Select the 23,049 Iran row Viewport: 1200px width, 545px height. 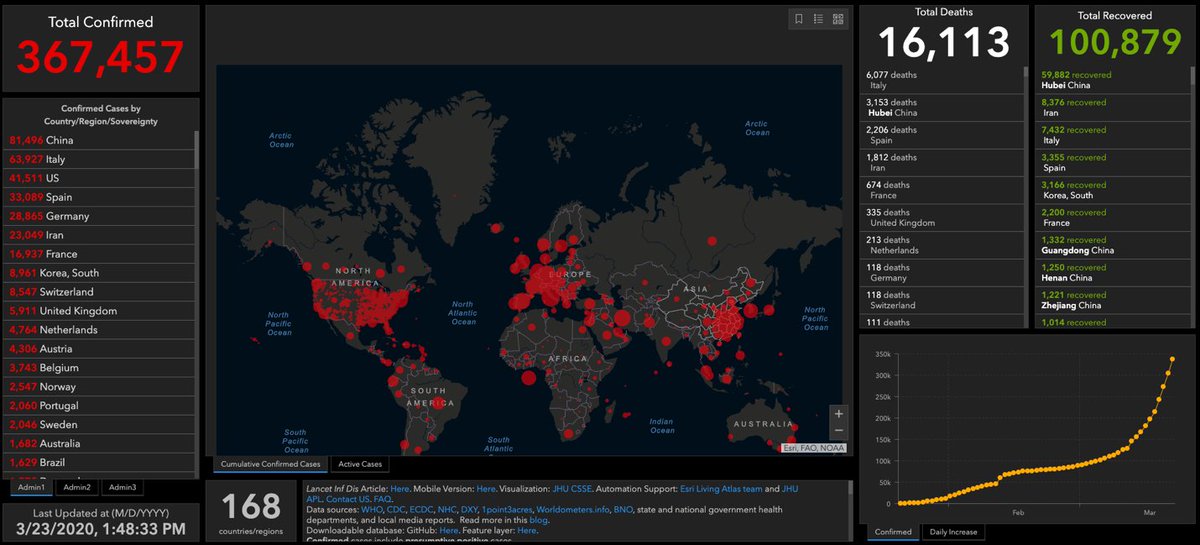click(99, 235)
